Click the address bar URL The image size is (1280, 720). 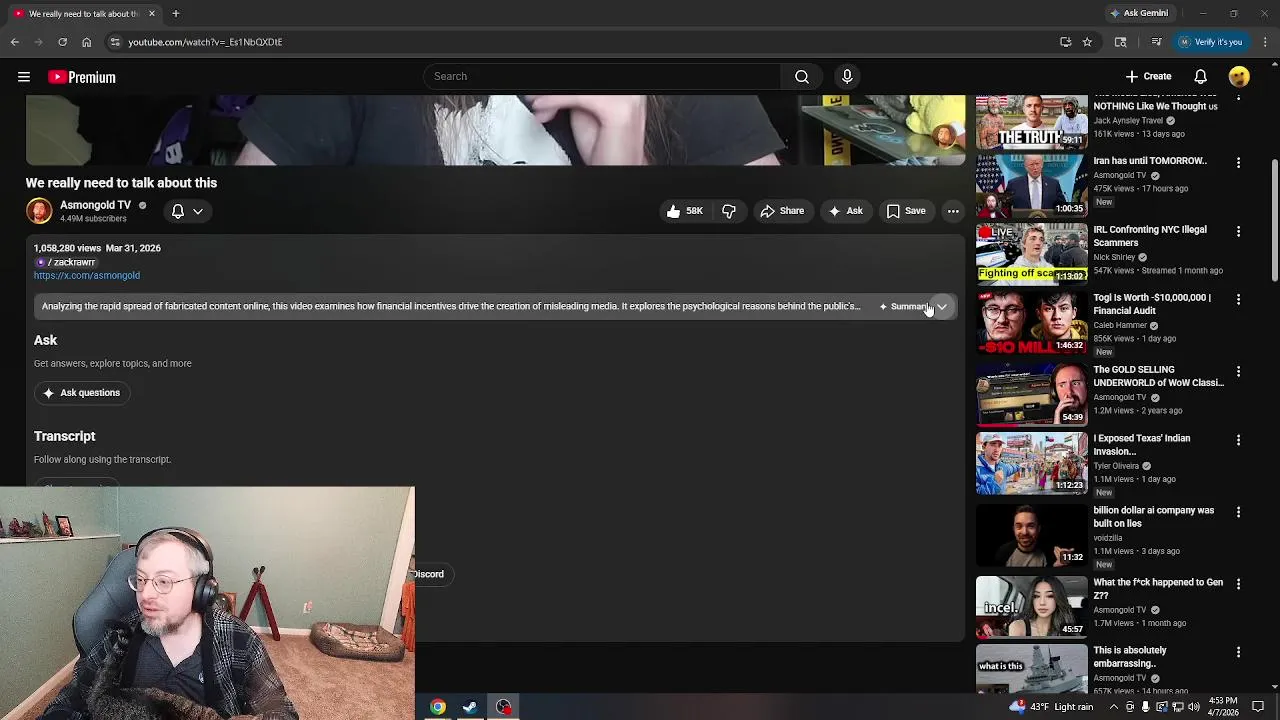click(205, 42)
